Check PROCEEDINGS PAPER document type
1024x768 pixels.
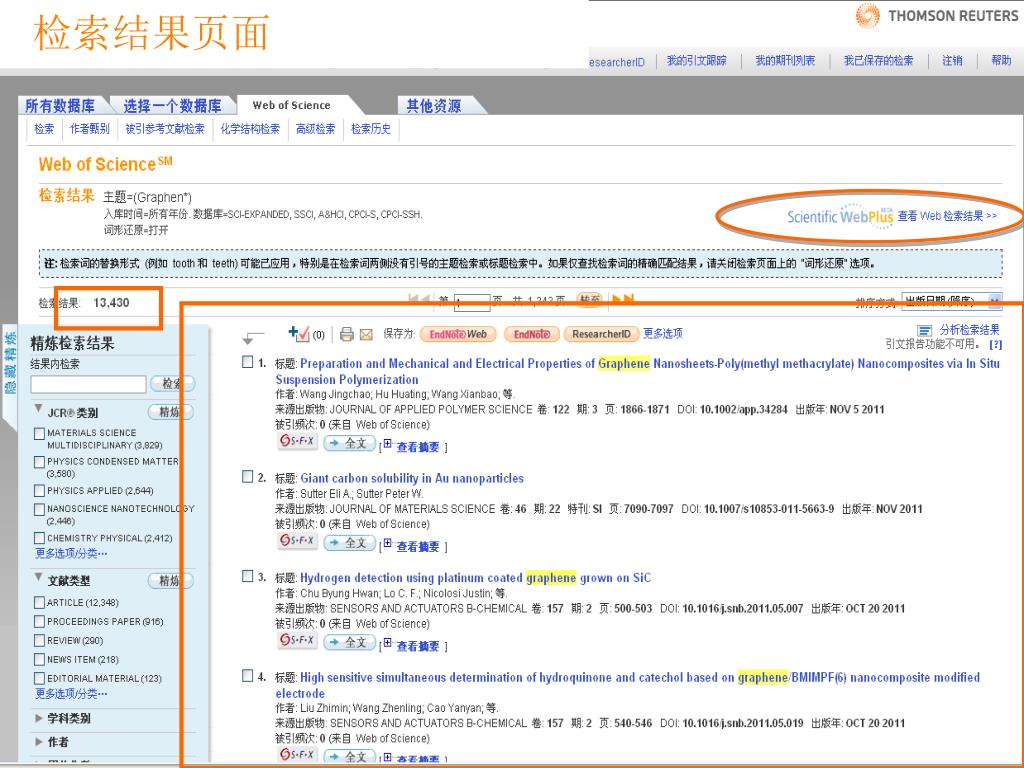39,622
